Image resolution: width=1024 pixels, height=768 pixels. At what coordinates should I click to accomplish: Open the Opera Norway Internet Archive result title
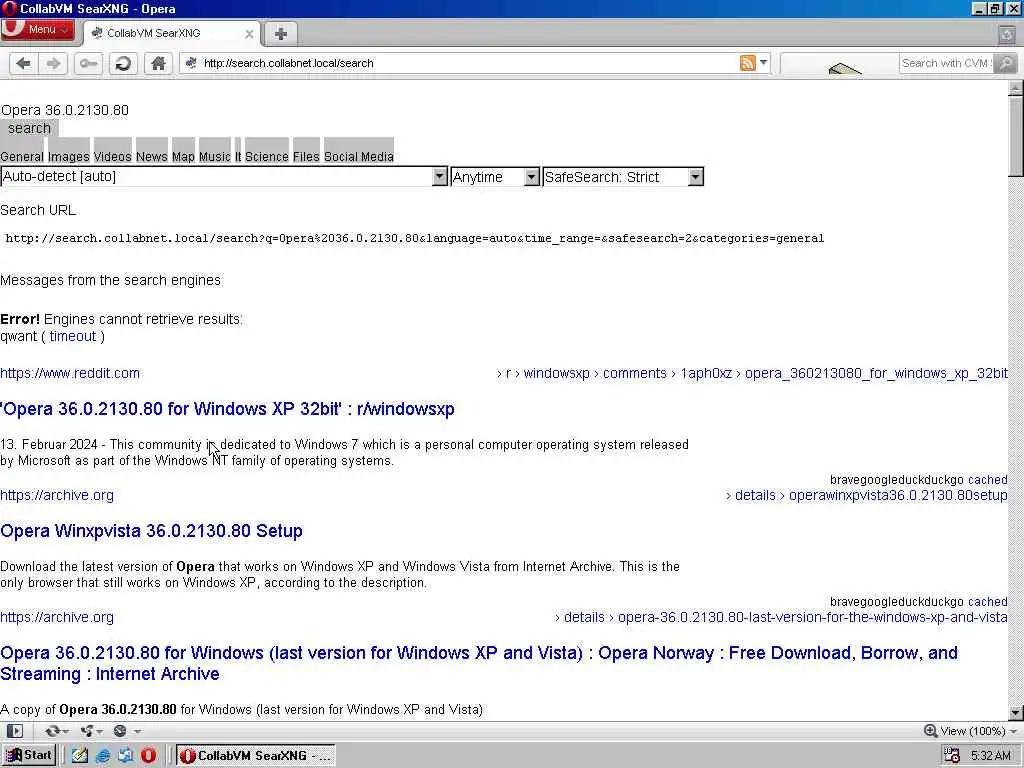(x=479, y=663)
